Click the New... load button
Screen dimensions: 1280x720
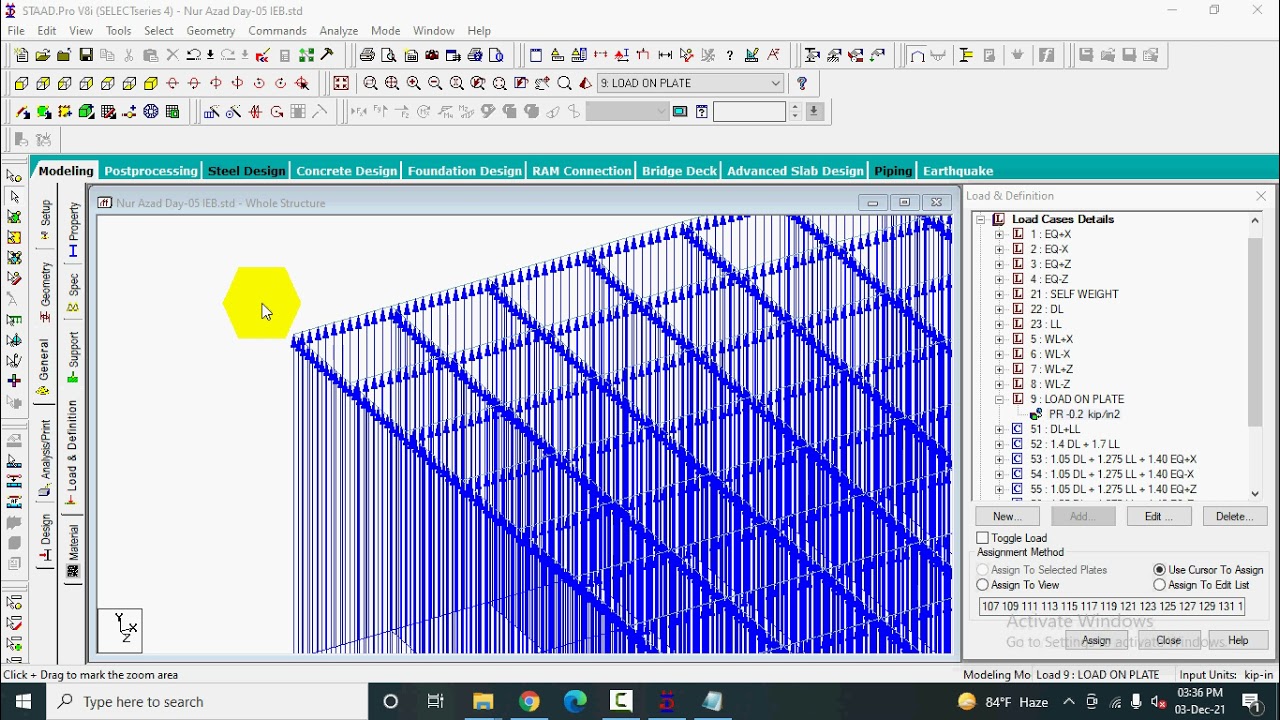click(1007, 517)
